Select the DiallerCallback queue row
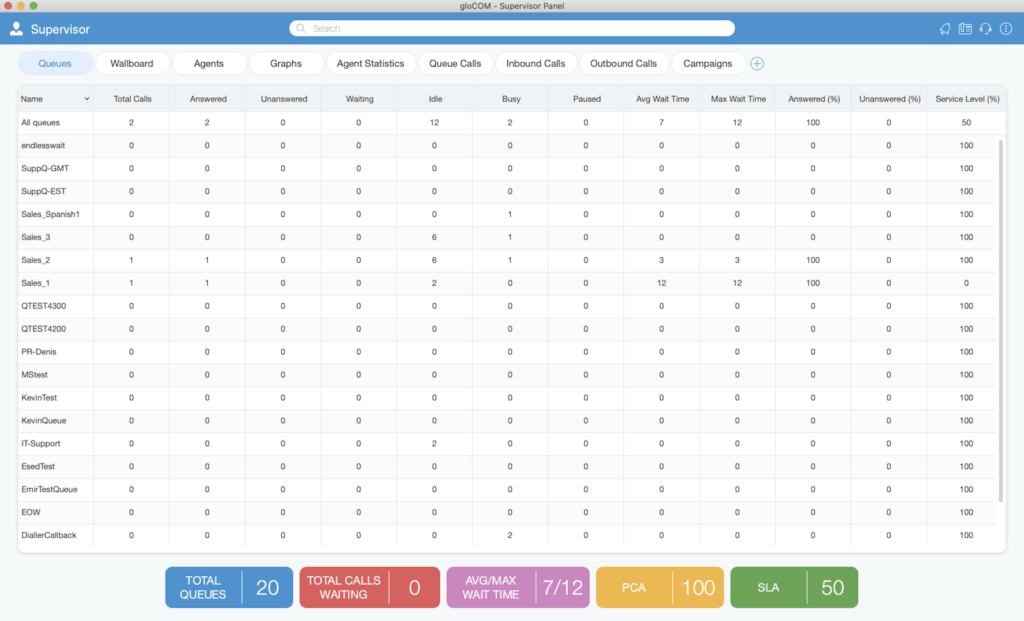 click(507, 535)
